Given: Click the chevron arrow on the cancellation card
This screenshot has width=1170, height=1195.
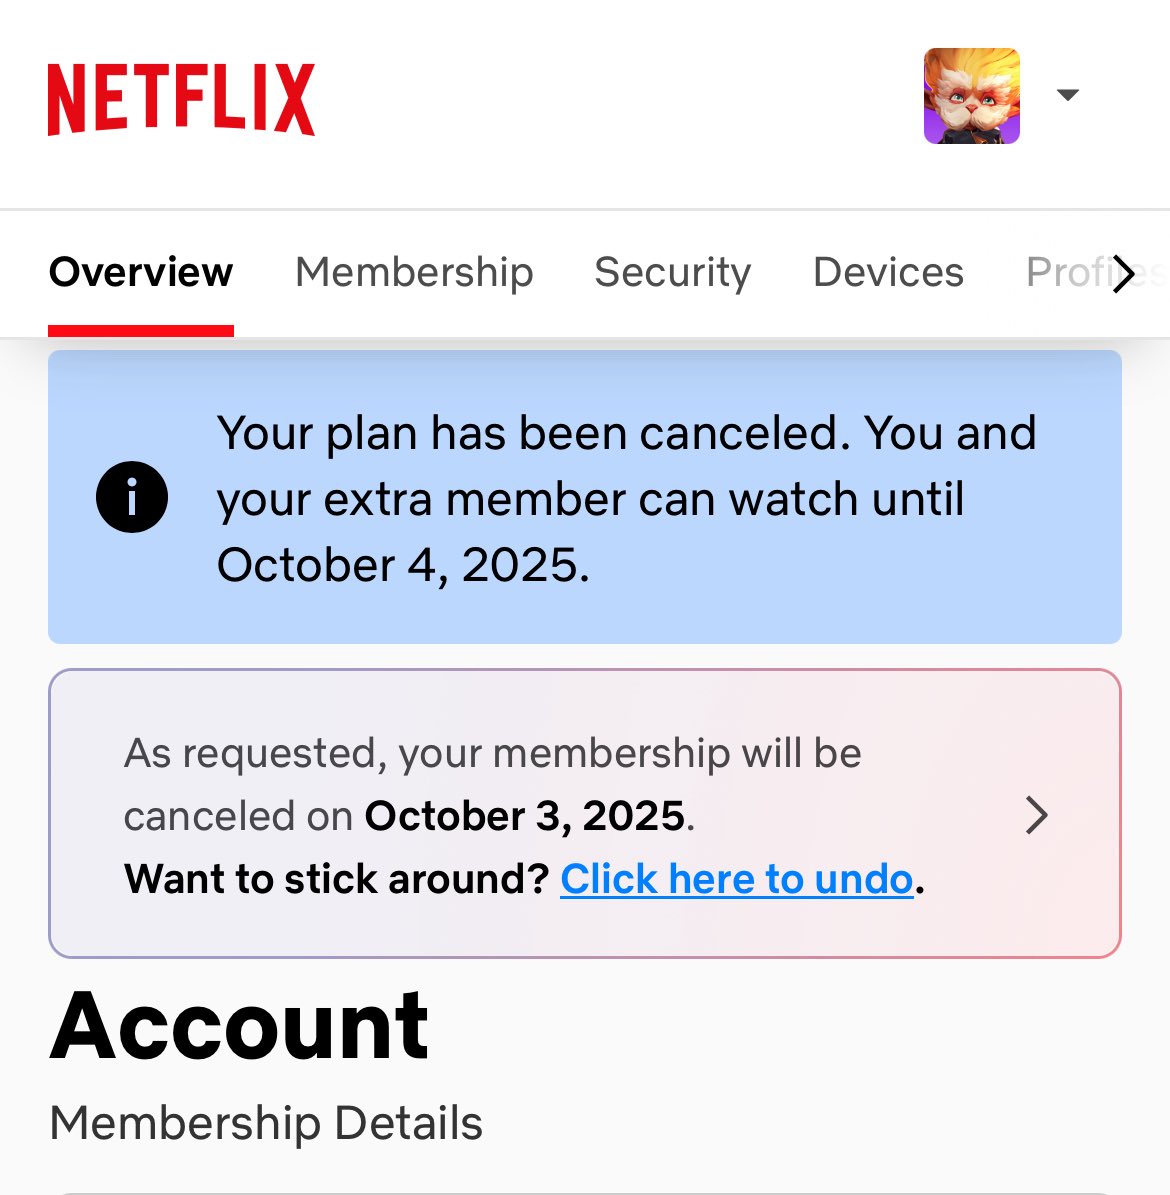Looking at the screenshot, I should point(1037,815).
